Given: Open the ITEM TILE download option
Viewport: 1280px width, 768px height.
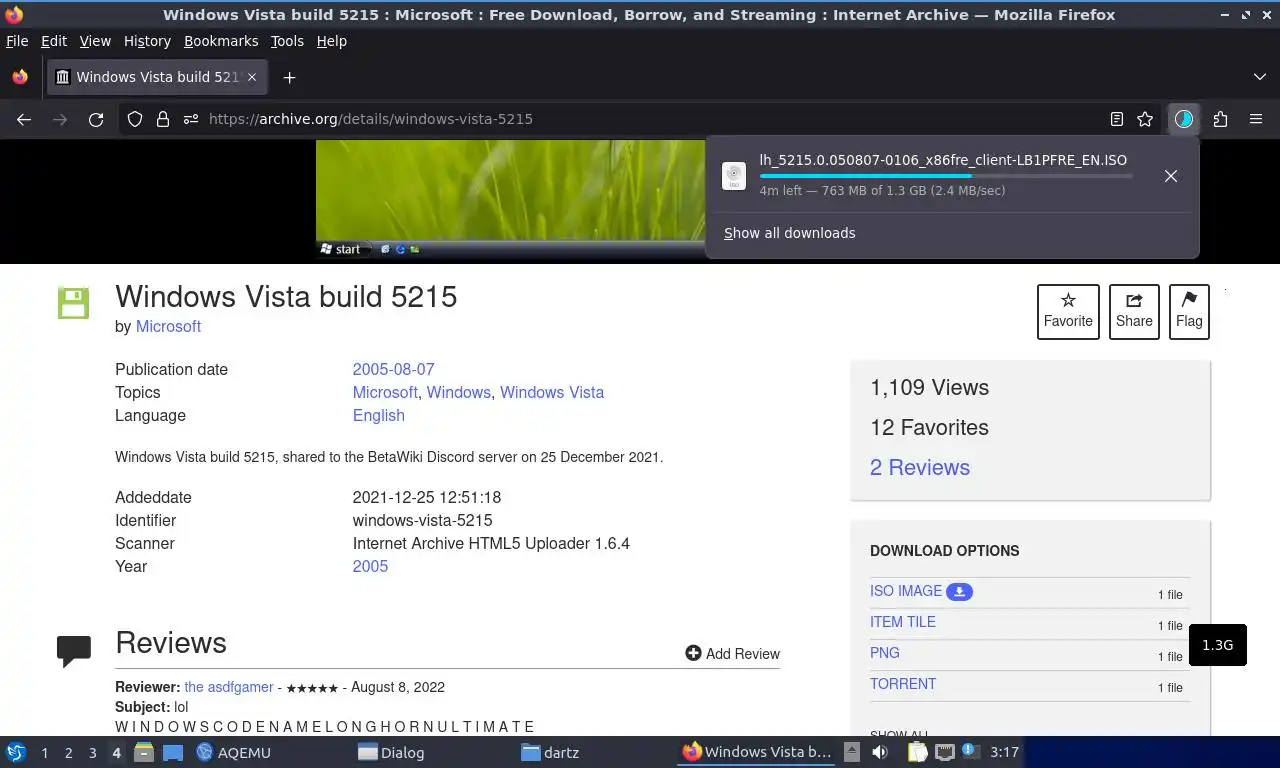Looking at the screenshot, I should (x=903, y=622).
